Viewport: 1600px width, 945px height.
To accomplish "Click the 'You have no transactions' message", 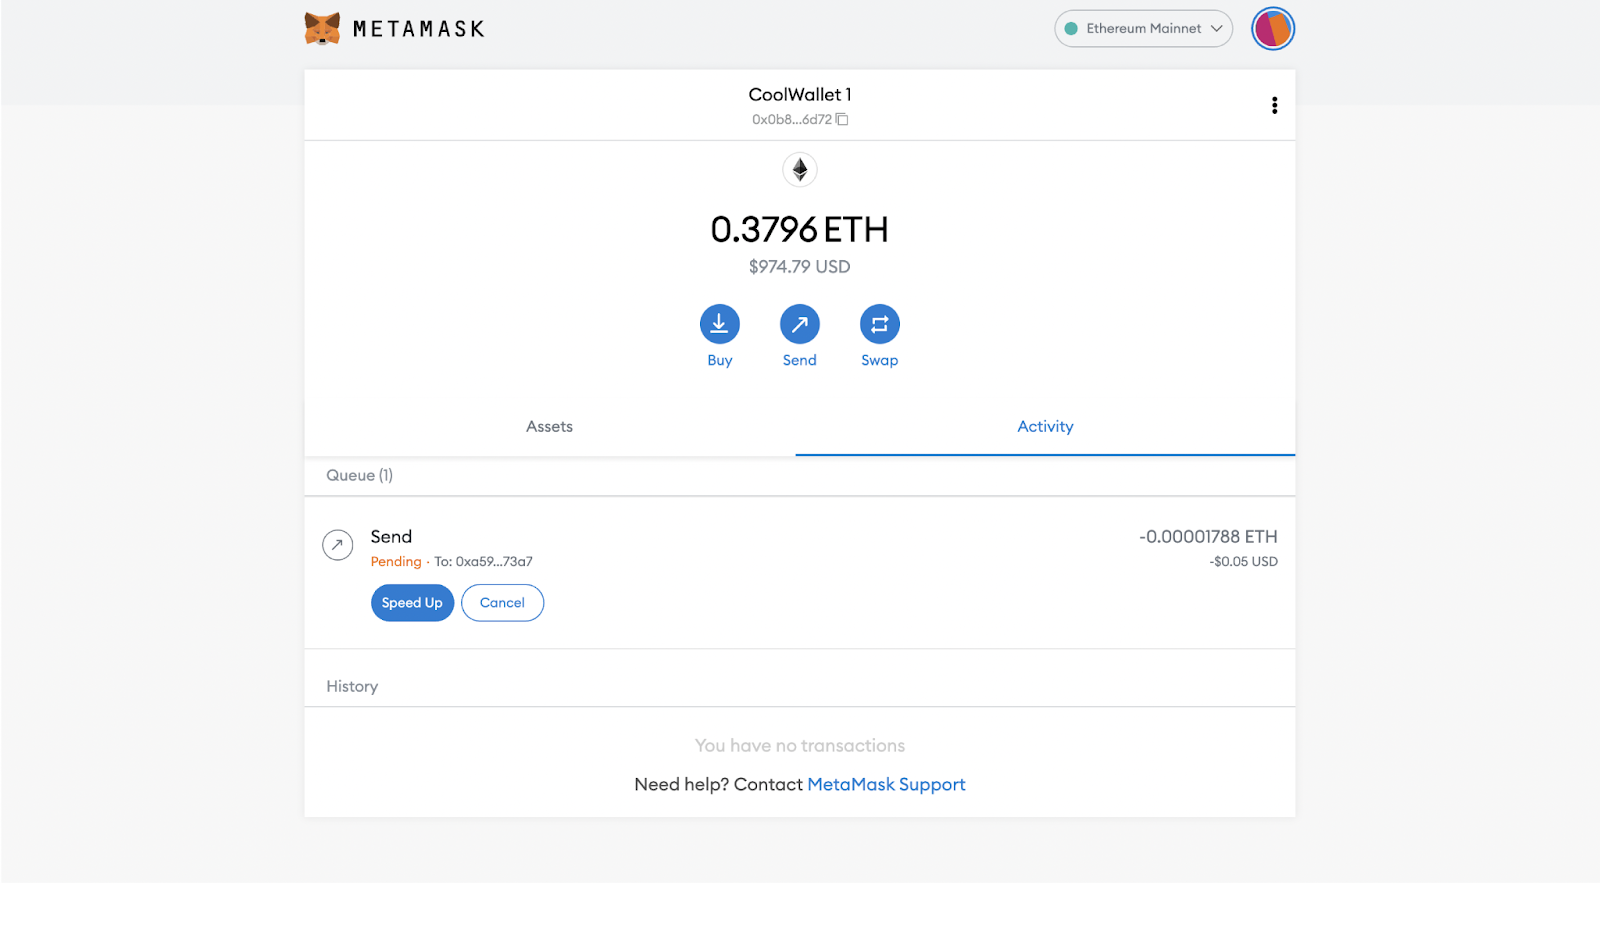I will click(800, 746).
